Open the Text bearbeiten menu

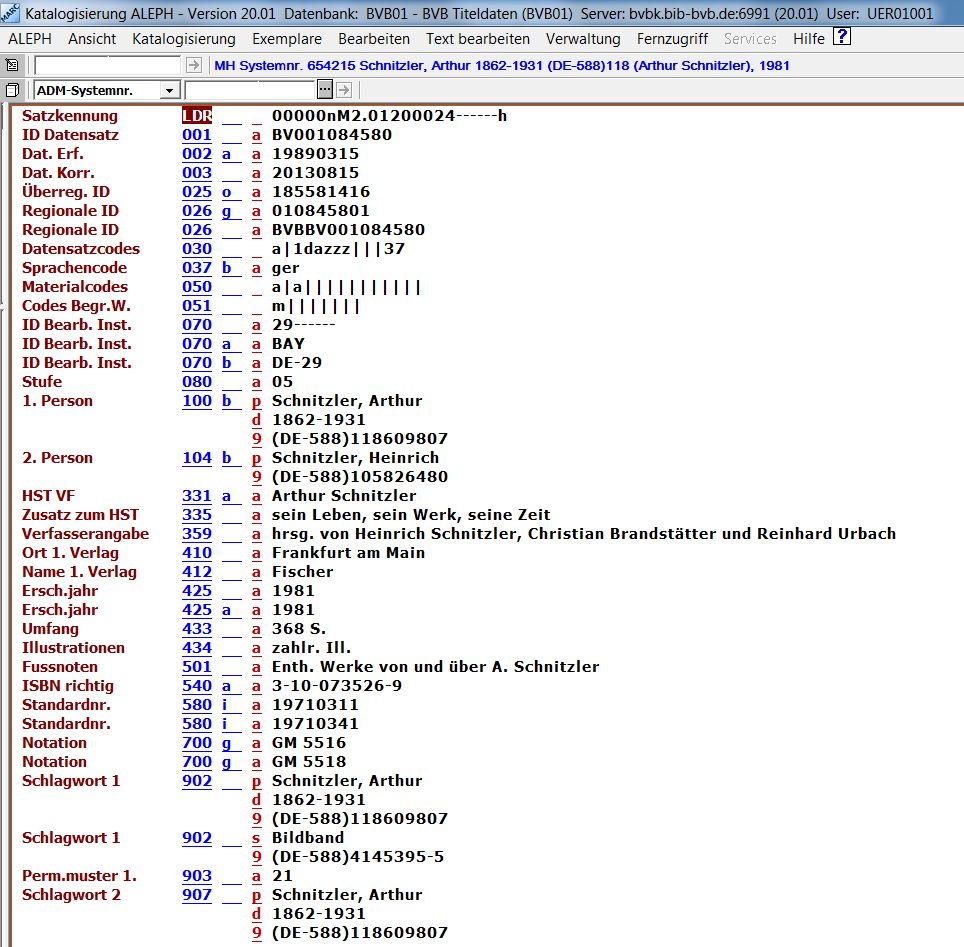coord(478,39)
